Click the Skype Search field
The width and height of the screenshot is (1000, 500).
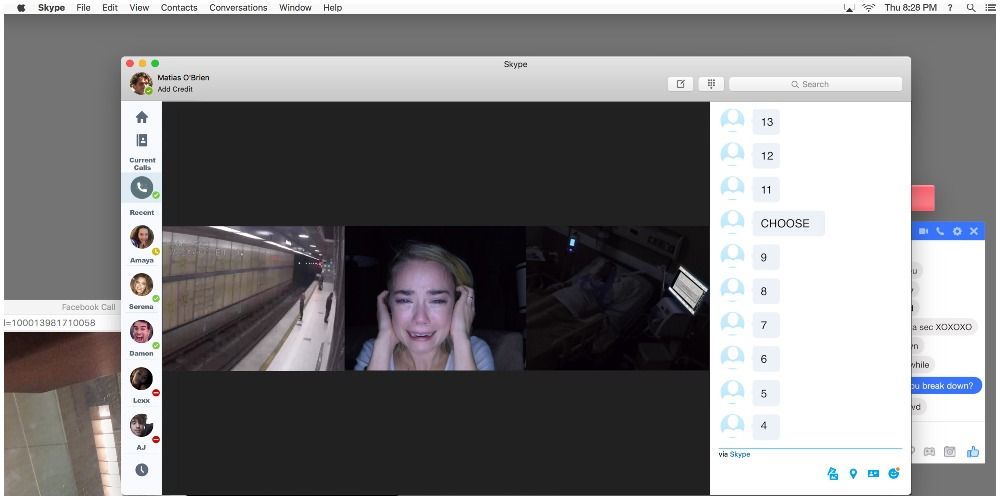point(816,84)
